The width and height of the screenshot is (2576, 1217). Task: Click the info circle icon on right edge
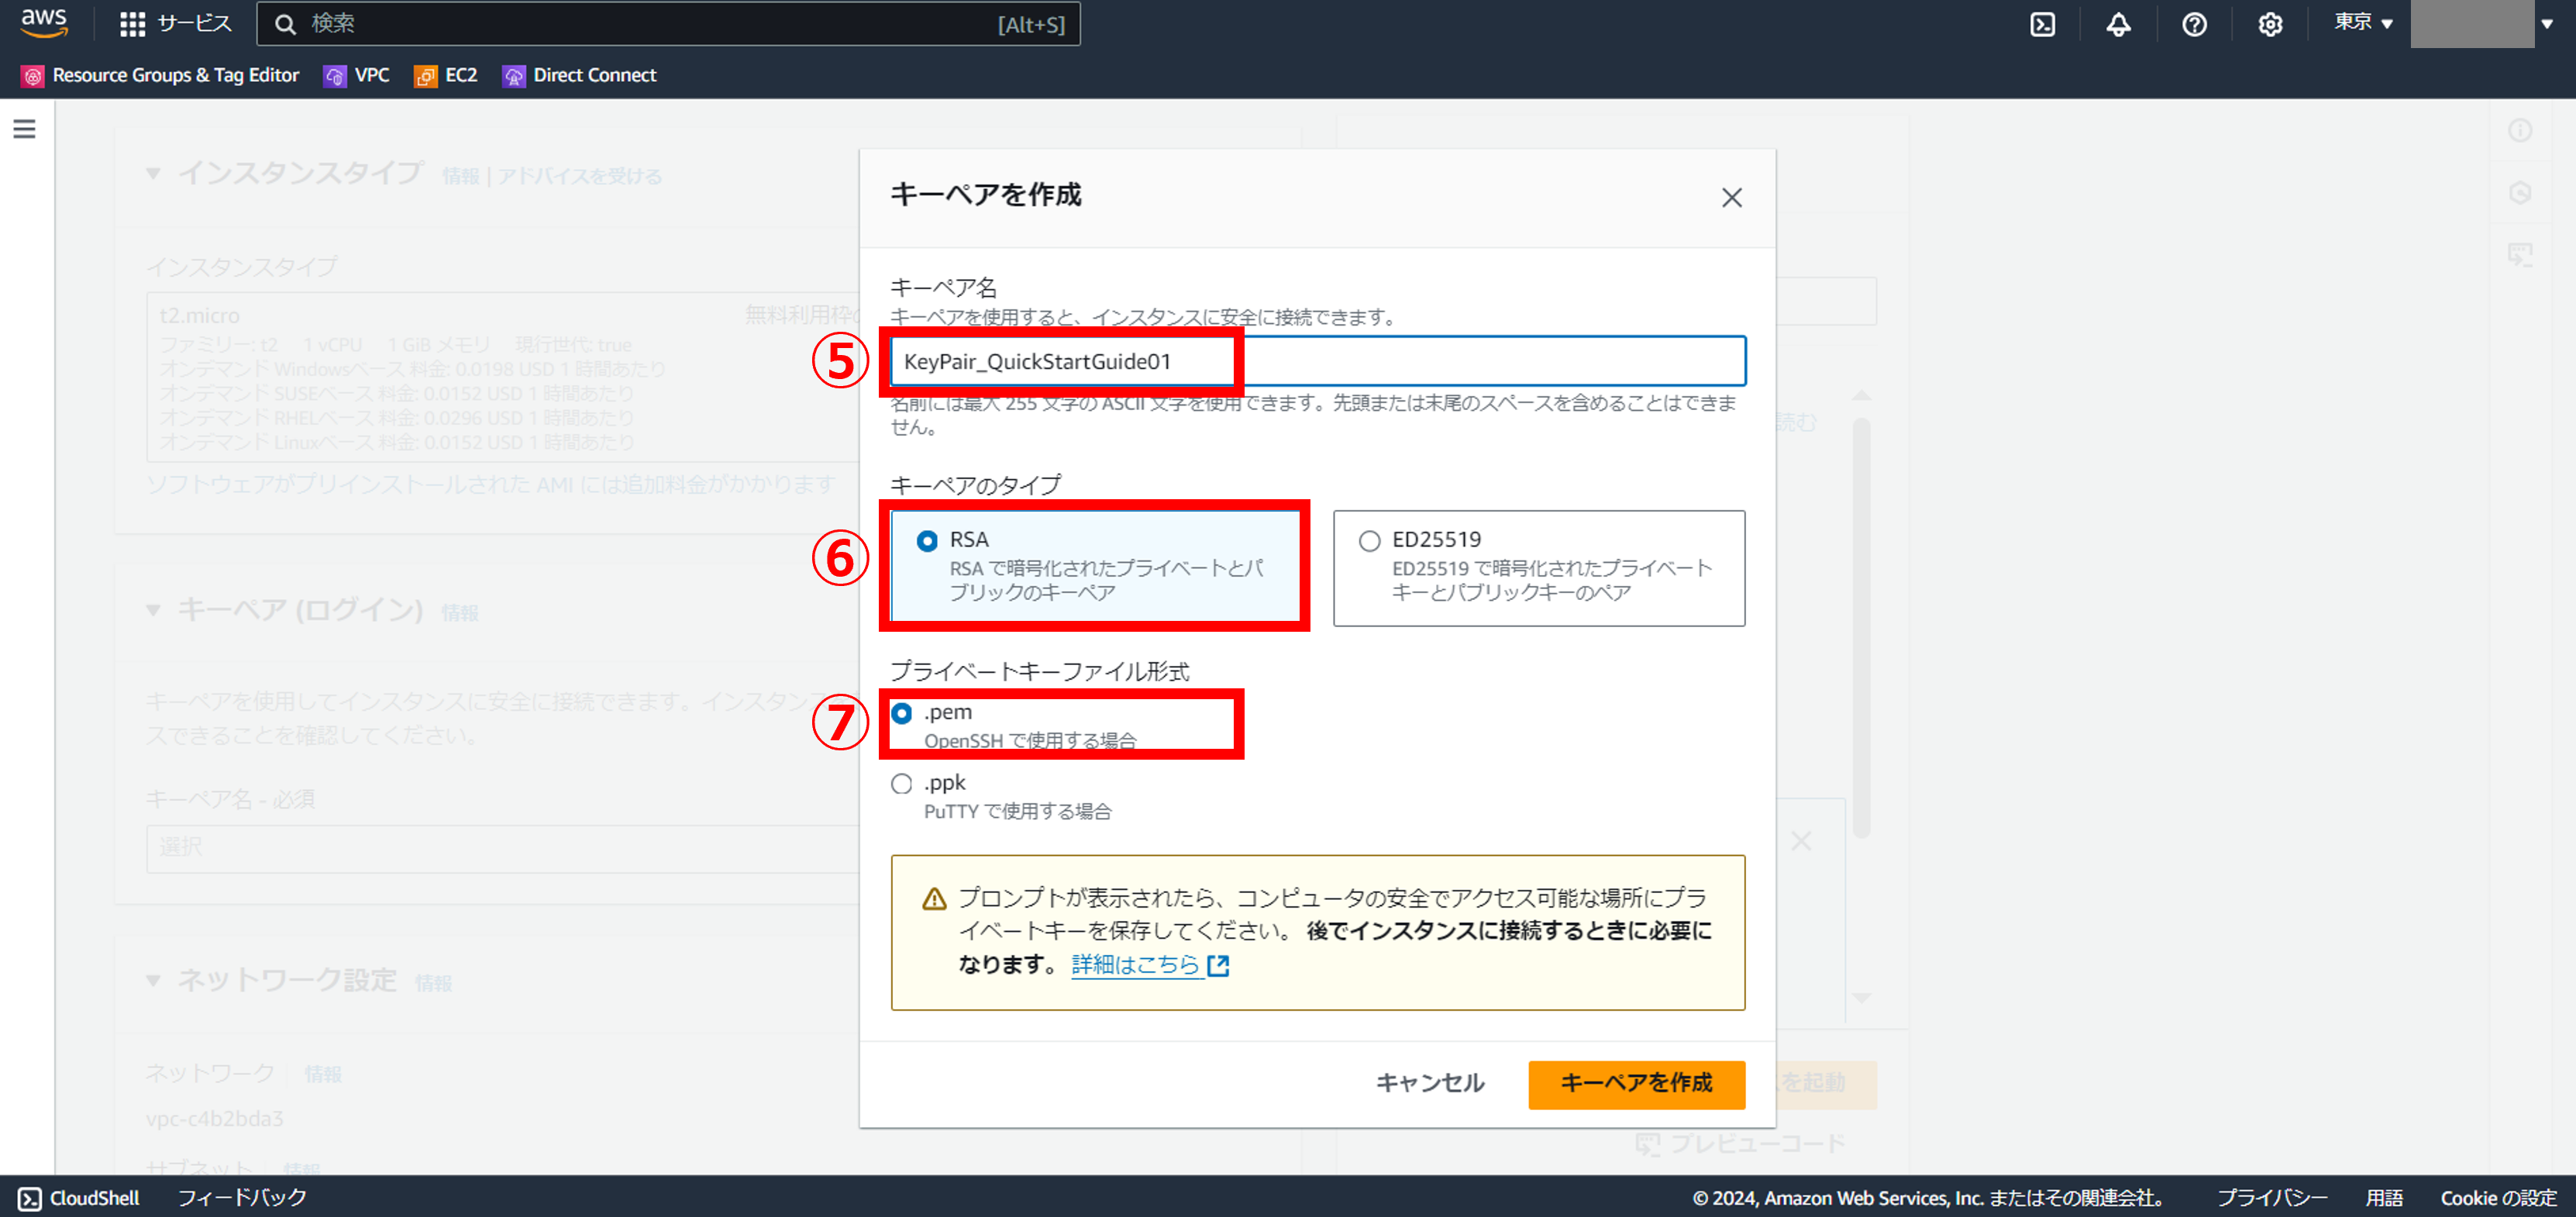coord(2520,130)
